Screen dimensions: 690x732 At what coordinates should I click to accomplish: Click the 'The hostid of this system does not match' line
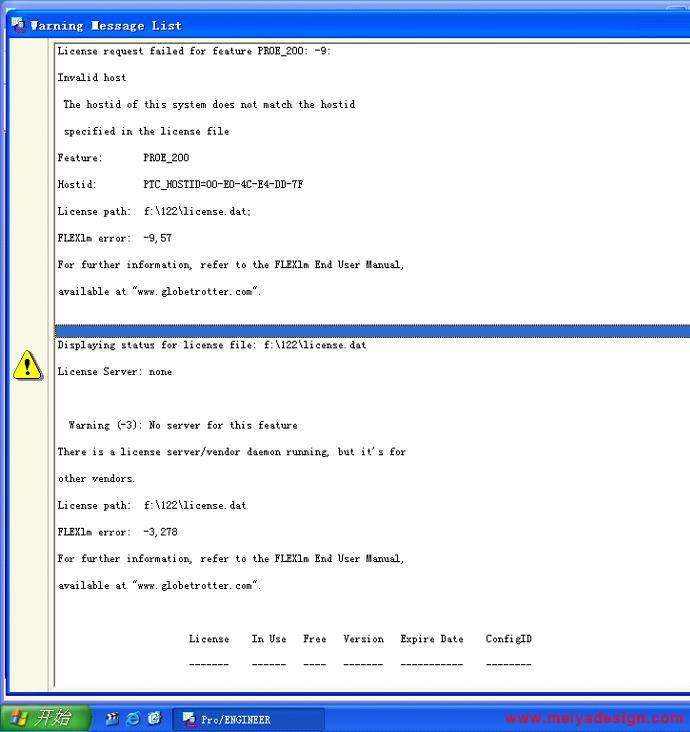(x=209, y=104)
